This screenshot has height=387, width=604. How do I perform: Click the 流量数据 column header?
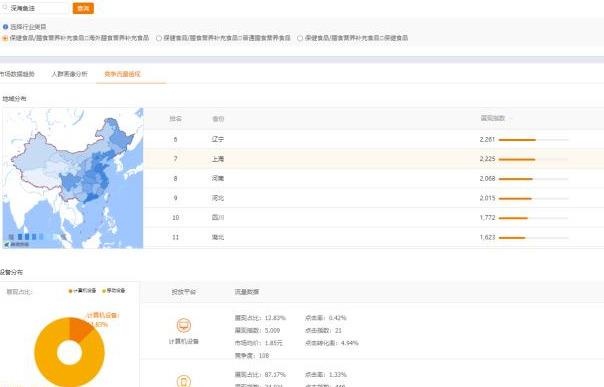[247, 292]
